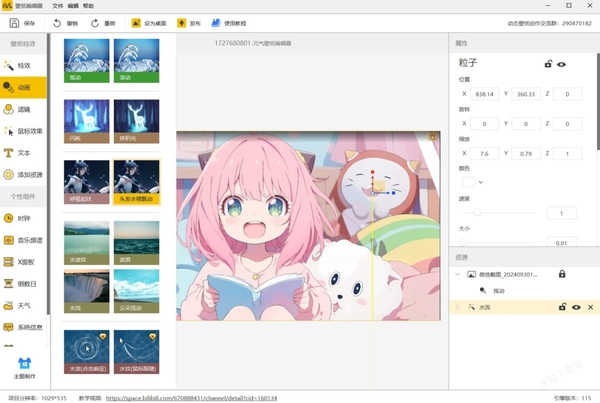This screenshot has width=600, height=403.
Task: Apply the 波浪 wave animation thumbnail
Action: click(x=137, y=243)
